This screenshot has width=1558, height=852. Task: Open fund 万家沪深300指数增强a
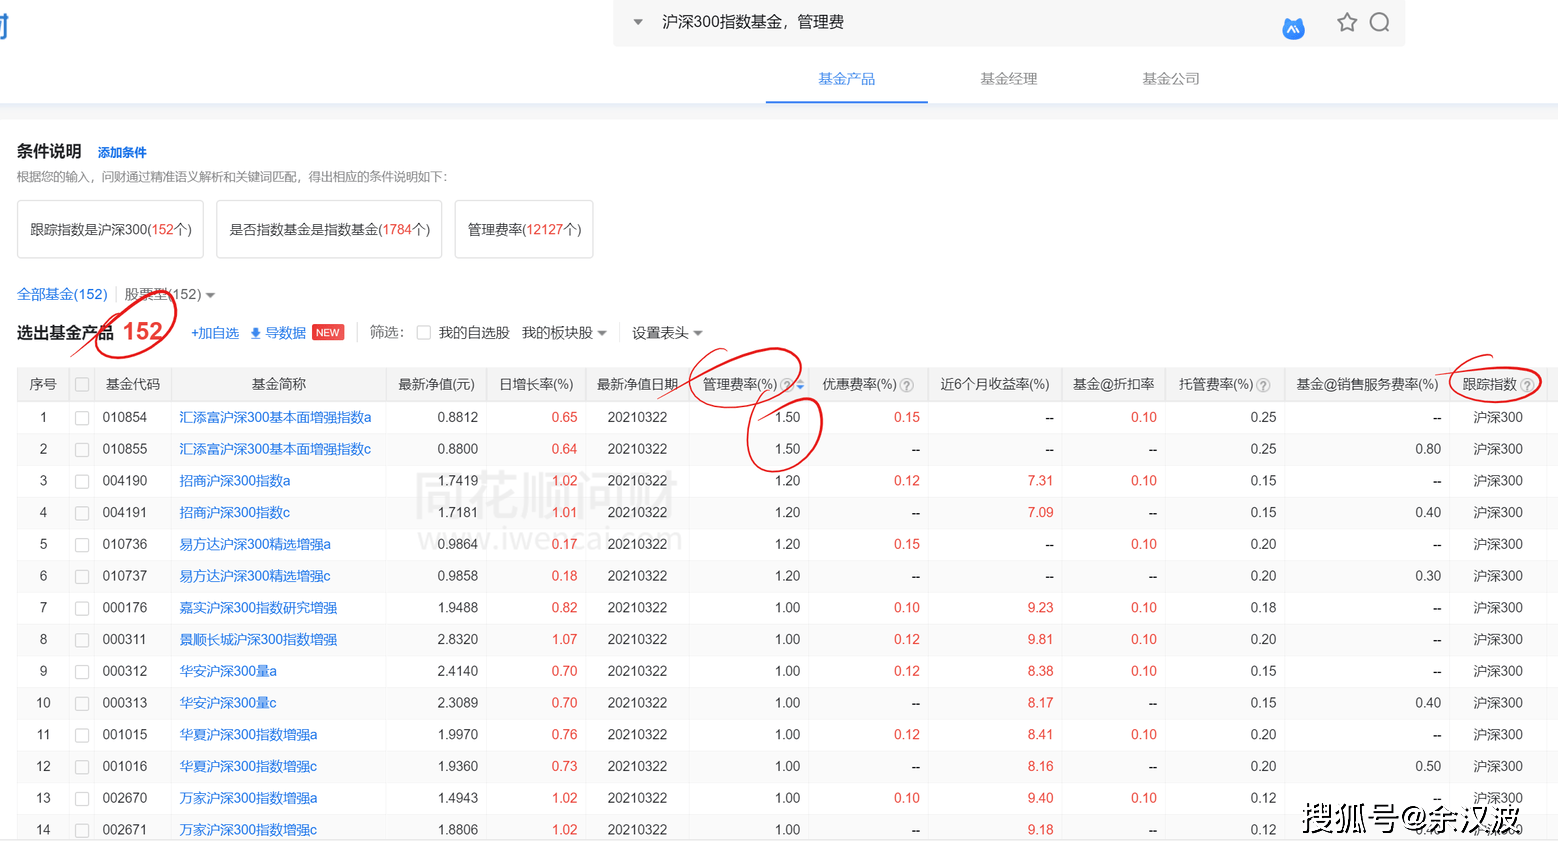click(248, 798)
